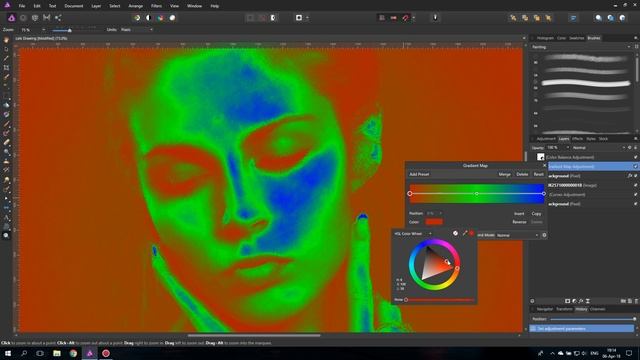Open the Gradient Map settings gear icon
This screenshot has height=360, width=640.
(x=544, y=235)
